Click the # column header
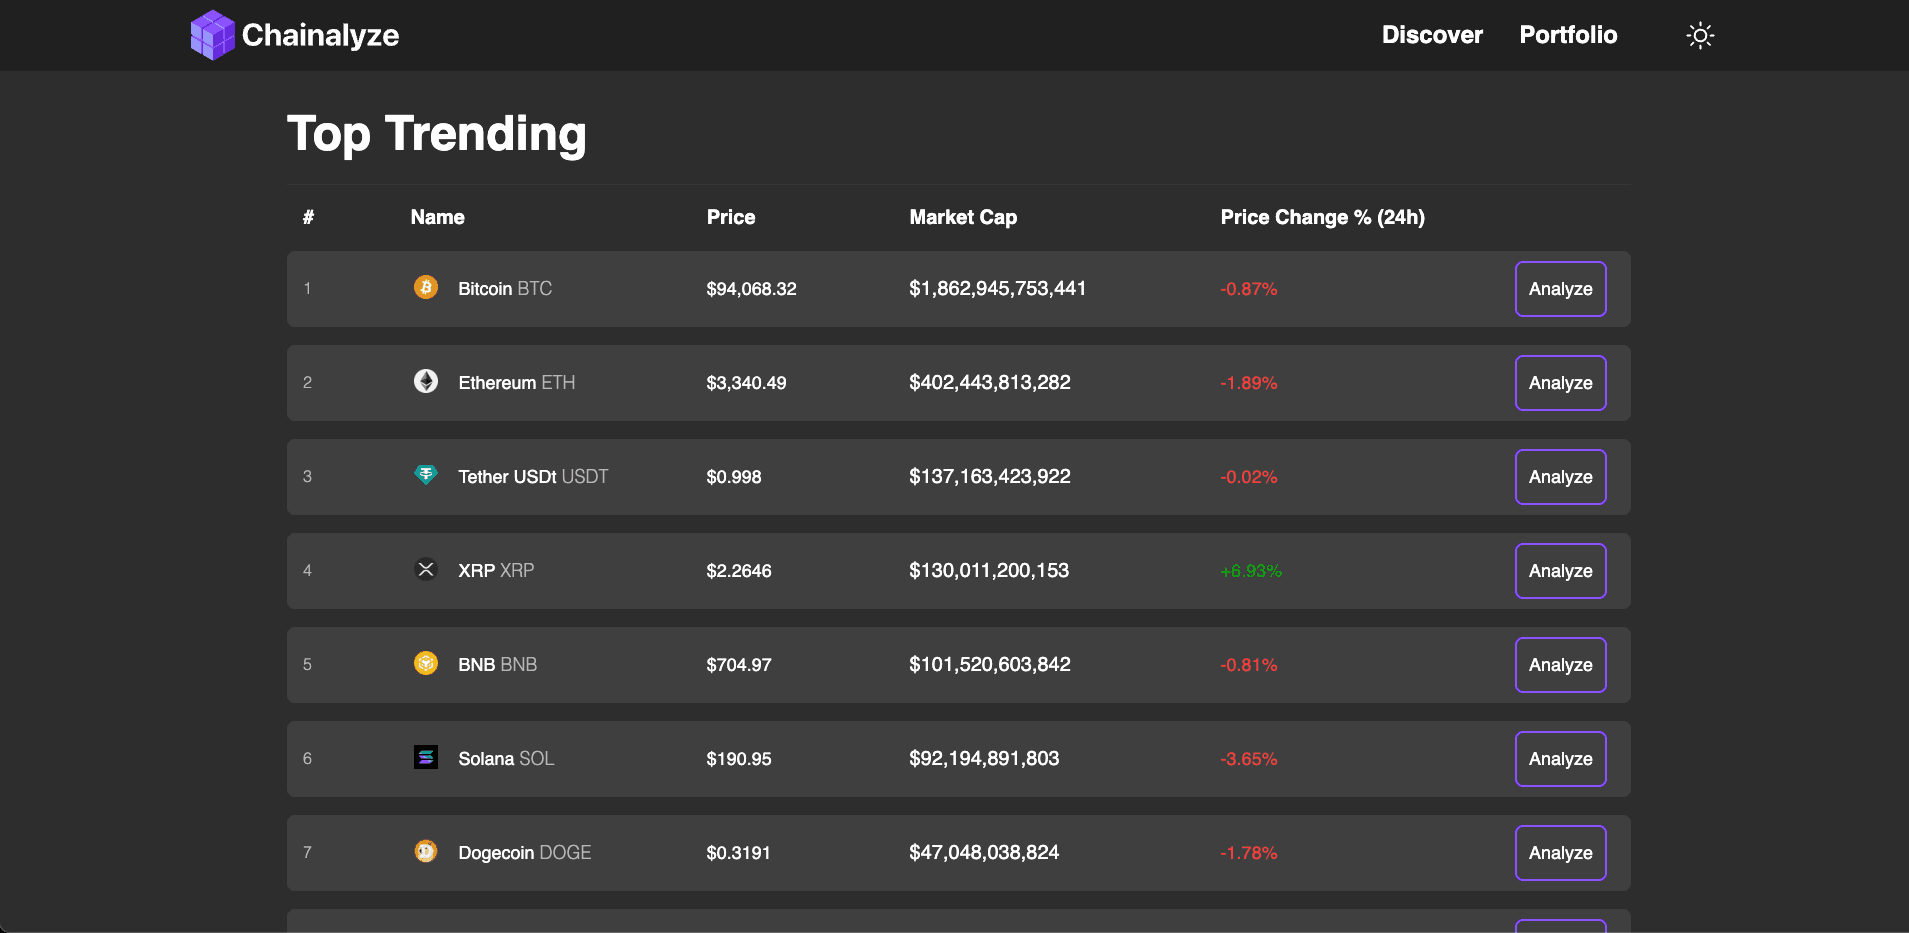The image size is (1909, 933). tap(308, 217)
